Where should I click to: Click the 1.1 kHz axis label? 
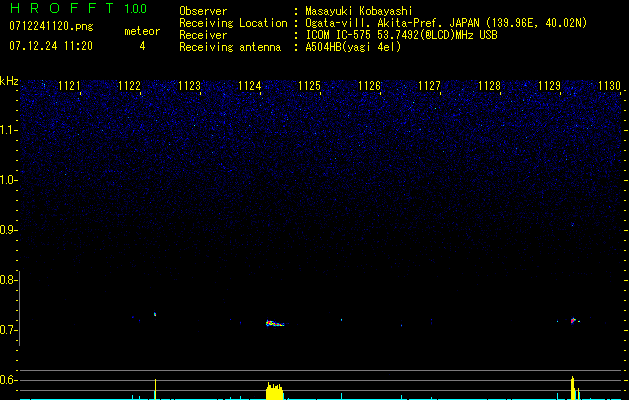click(x=8, y=130)
